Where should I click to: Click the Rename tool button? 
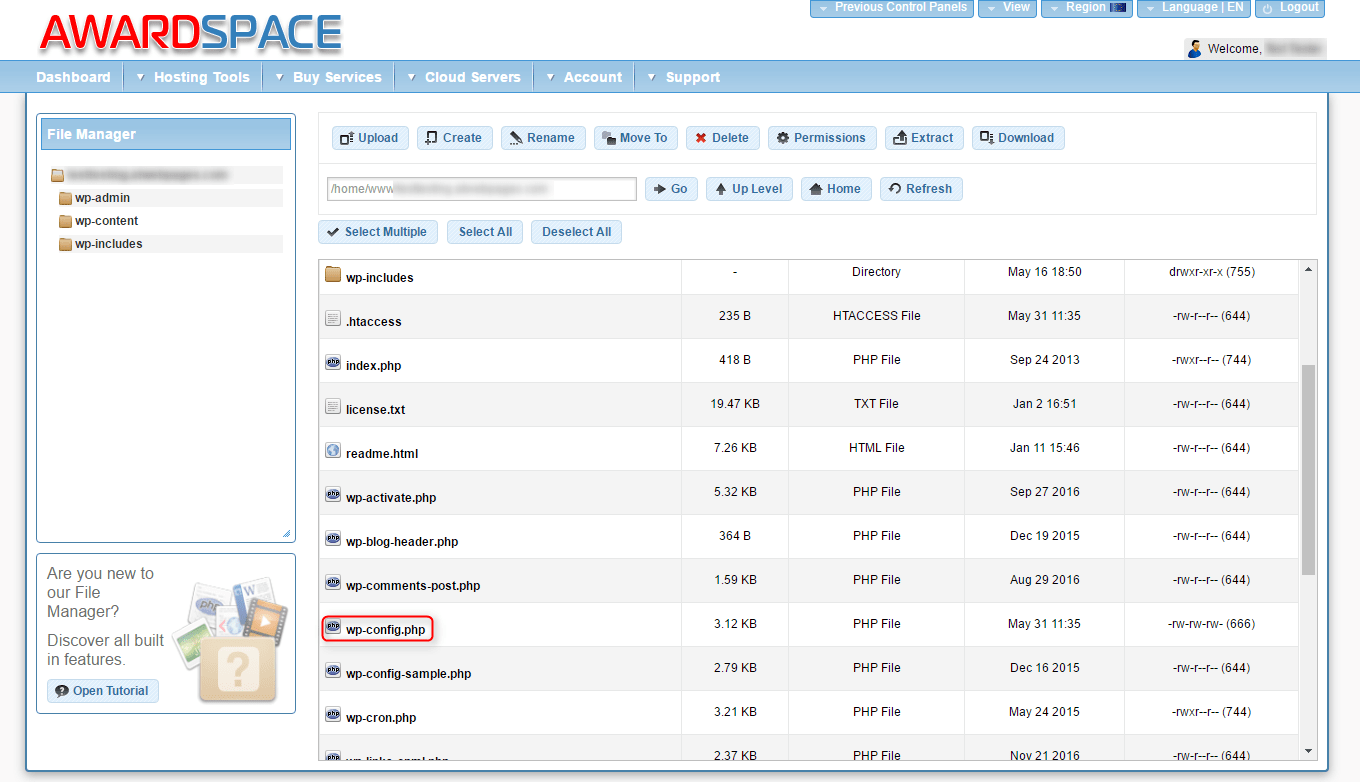coord(541,138)
